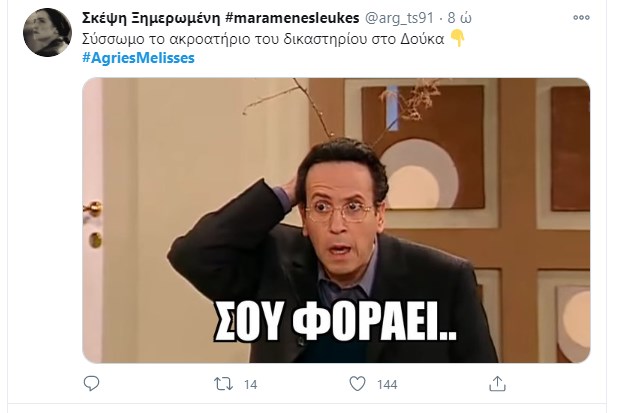Open the #AgriesMelisses hashtag link
623x413 pixels.
click(138, 58)
